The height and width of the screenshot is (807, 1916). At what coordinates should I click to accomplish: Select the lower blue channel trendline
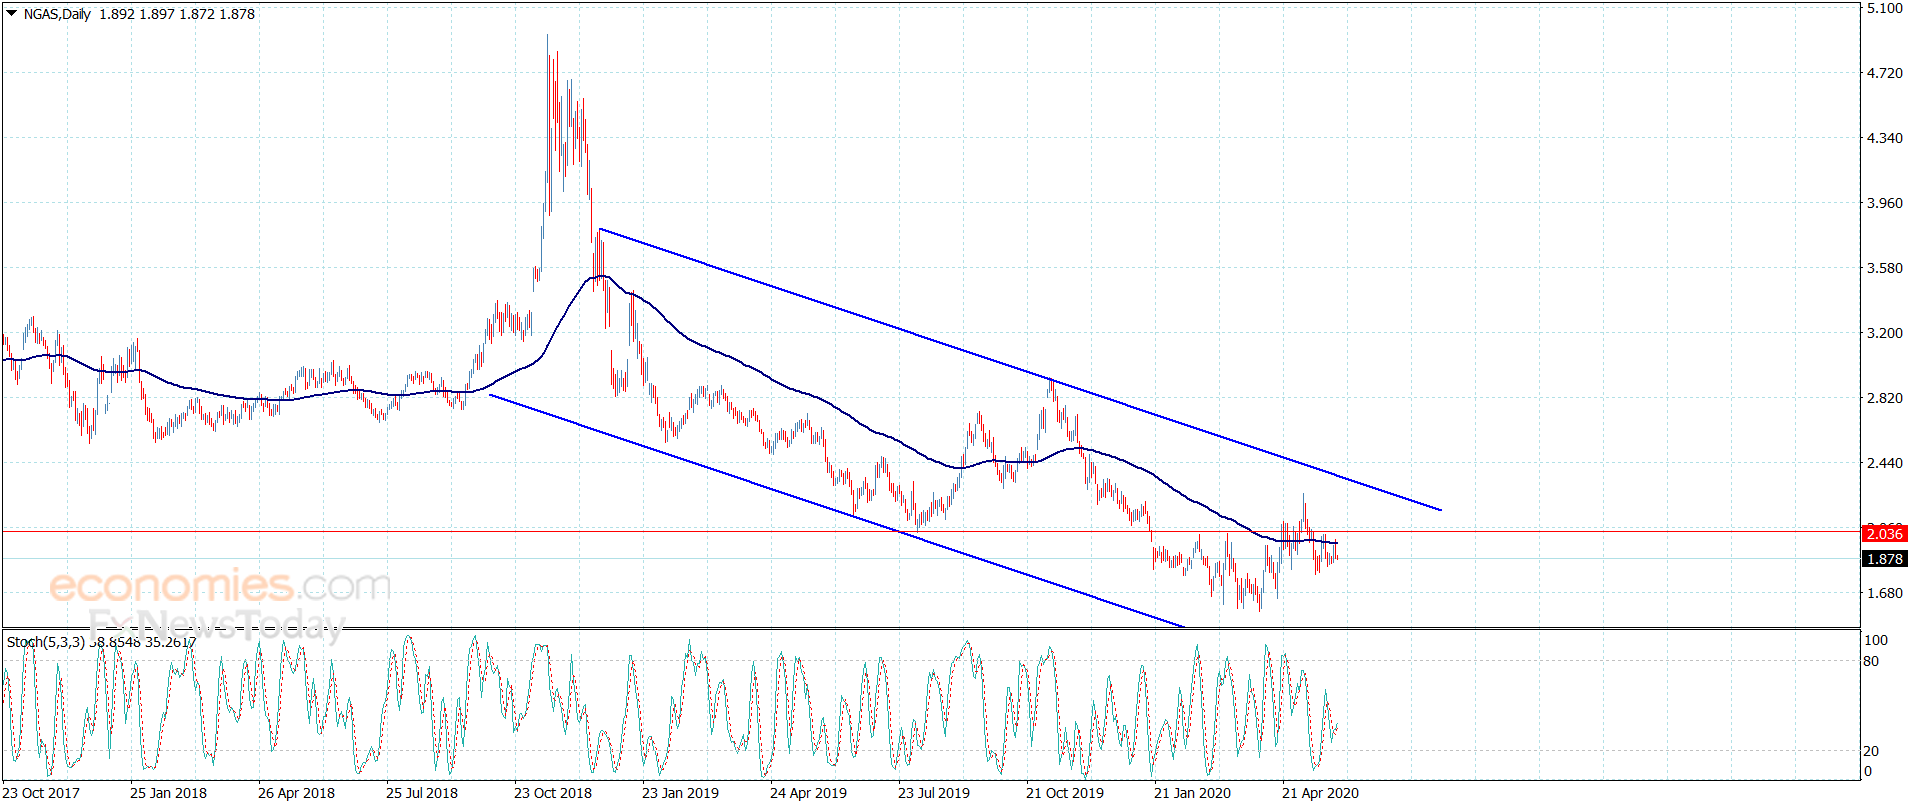[836, 511]
